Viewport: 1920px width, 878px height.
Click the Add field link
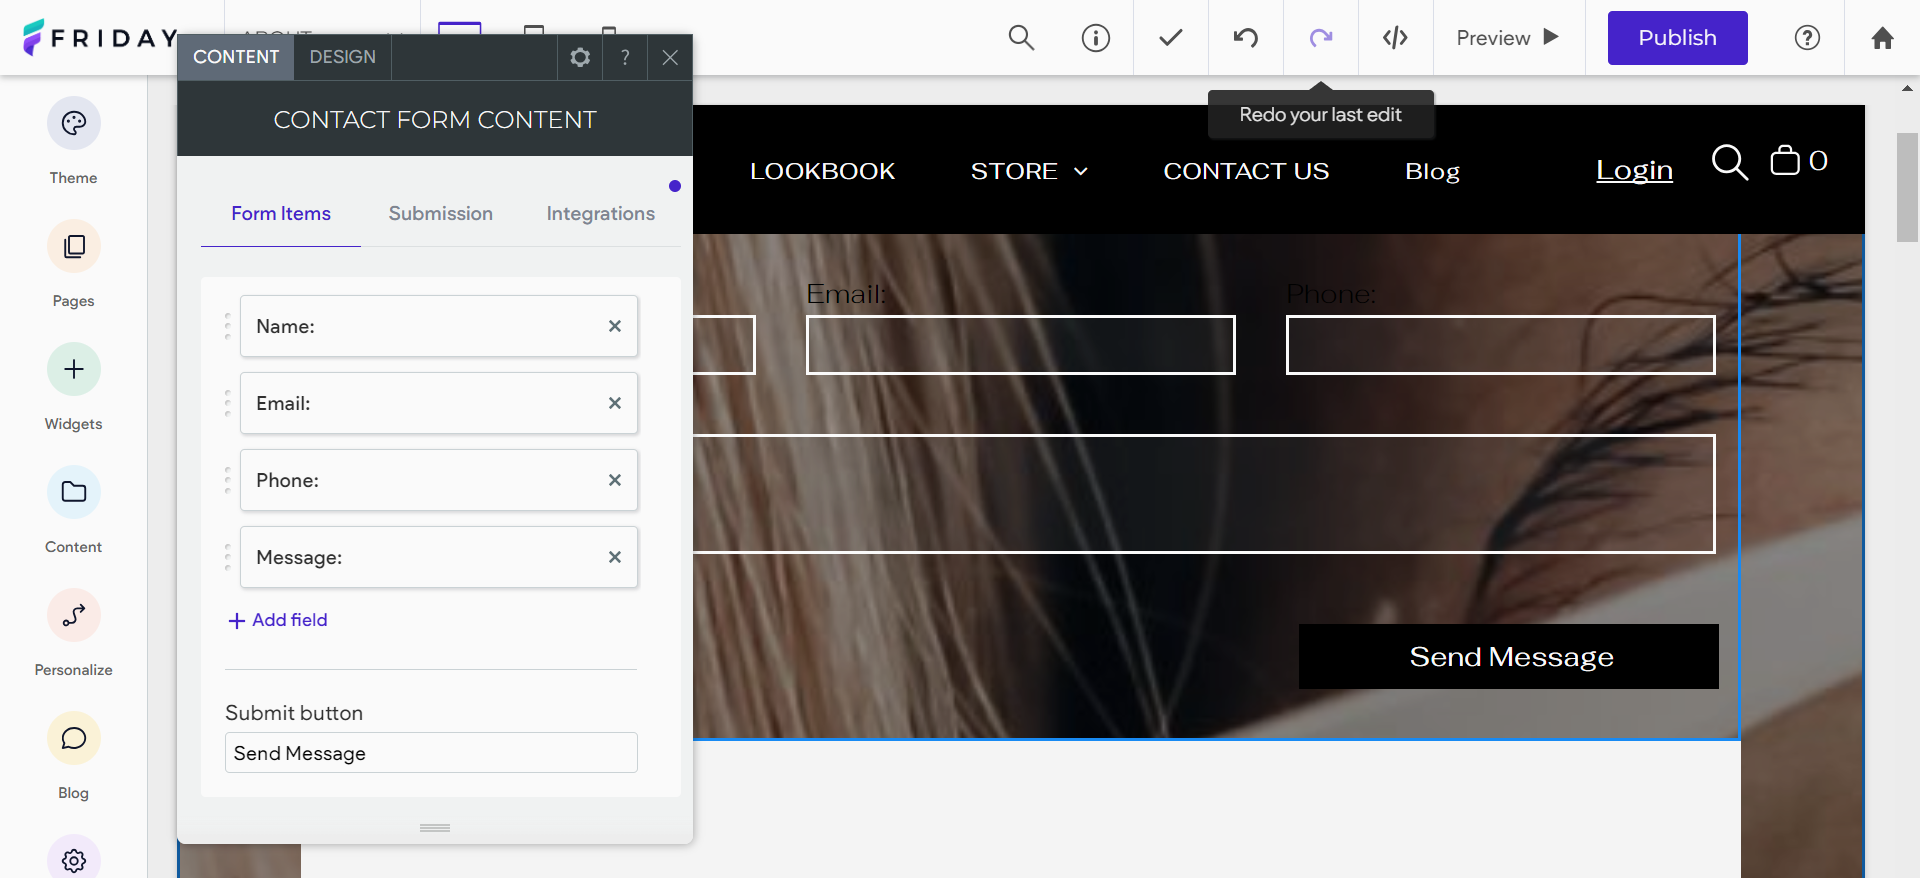tap(278, 620)
